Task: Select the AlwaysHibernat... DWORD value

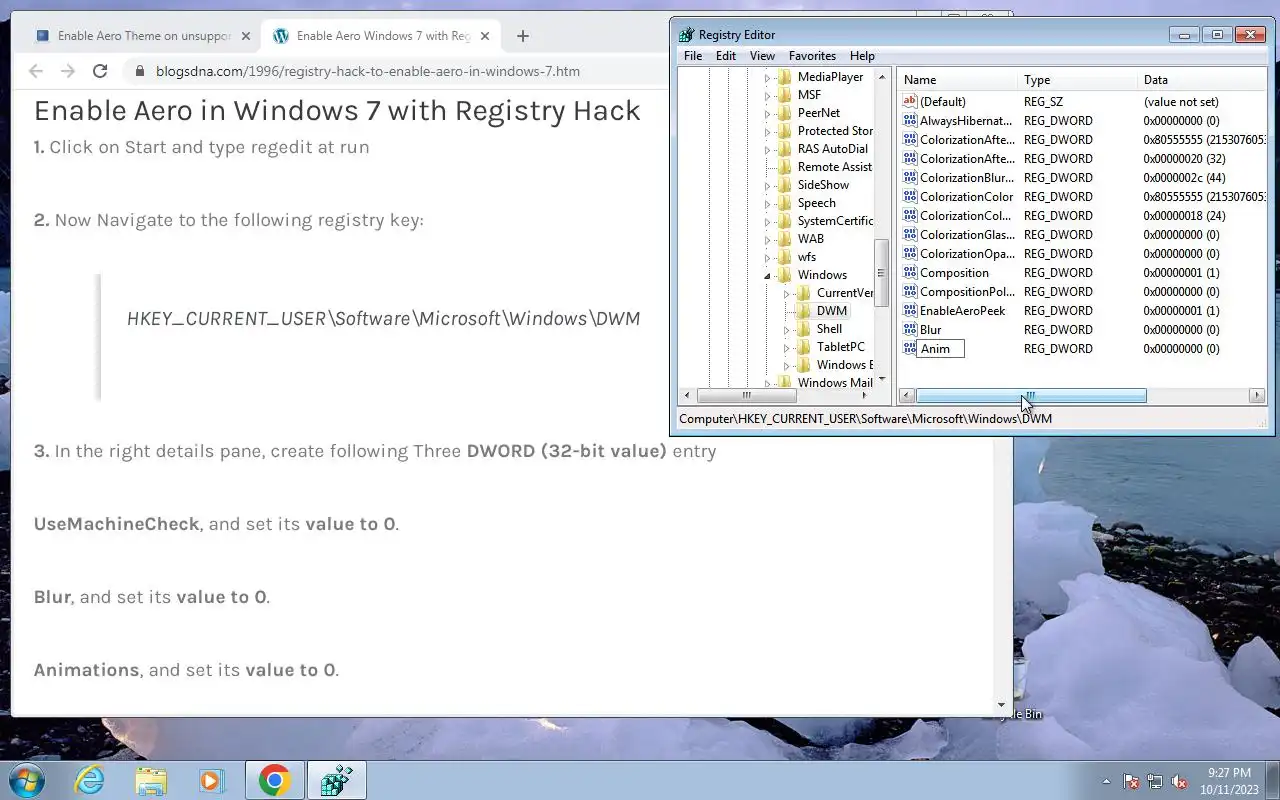Action: 965,120
